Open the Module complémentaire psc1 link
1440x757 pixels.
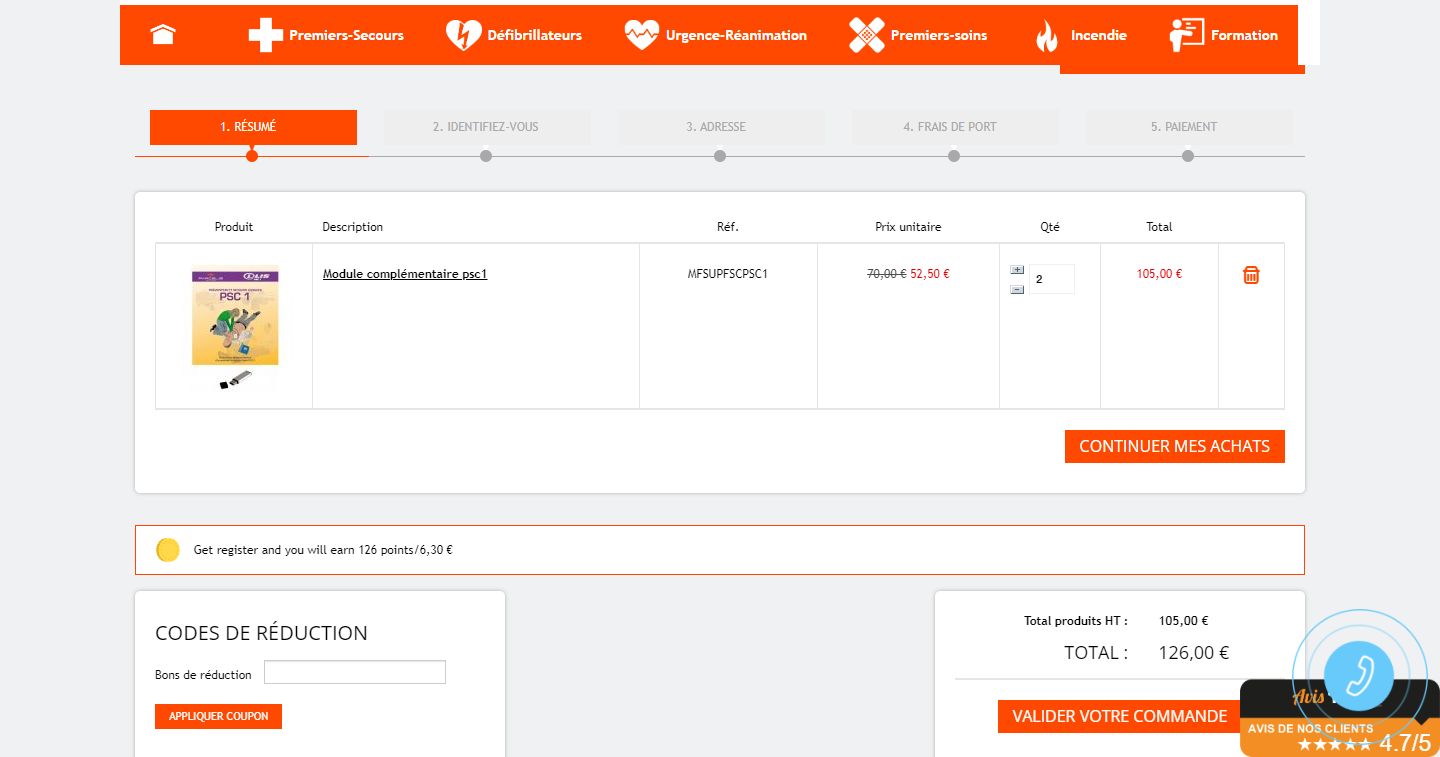(x=405, y=274)
